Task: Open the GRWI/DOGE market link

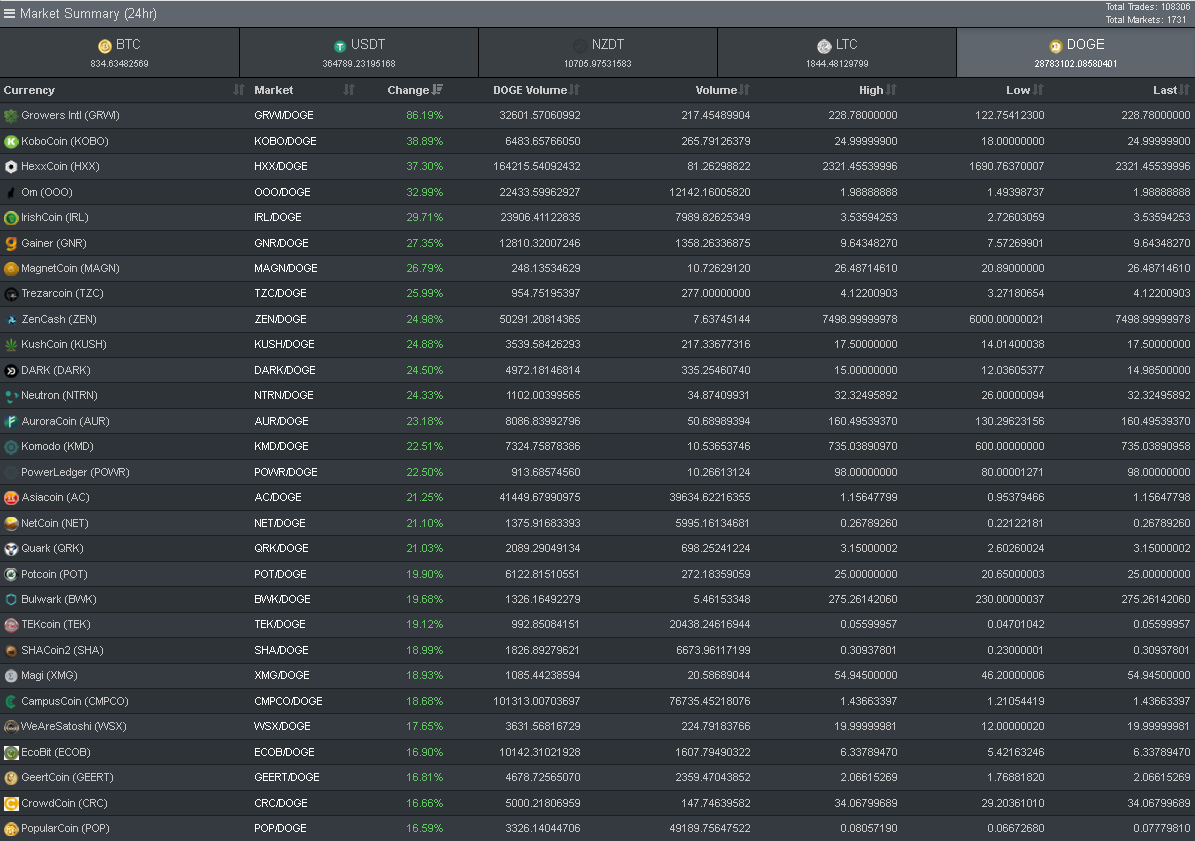Action: tap(284, 115)
